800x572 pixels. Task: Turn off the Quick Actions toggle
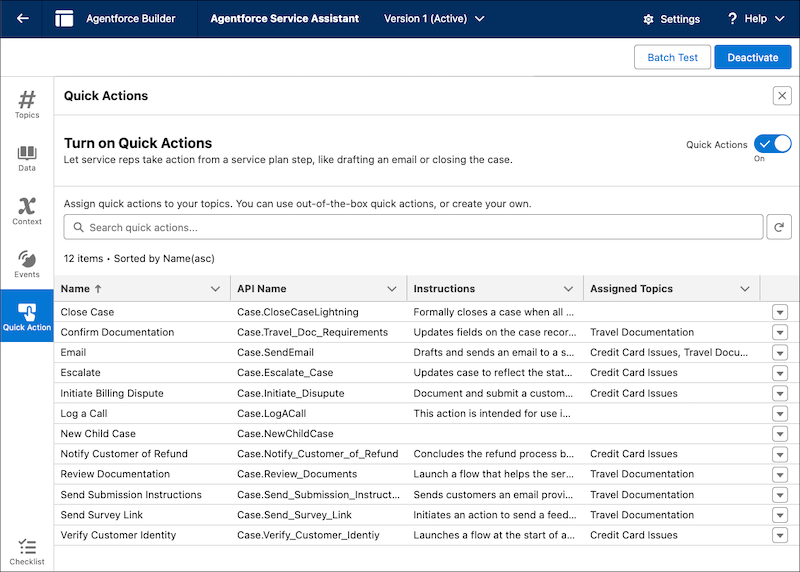772,144
